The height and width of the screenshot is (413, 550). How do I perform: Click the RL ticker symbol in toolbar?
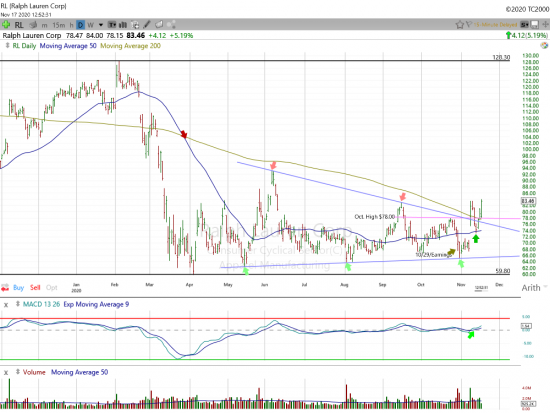tap(19, 25)
